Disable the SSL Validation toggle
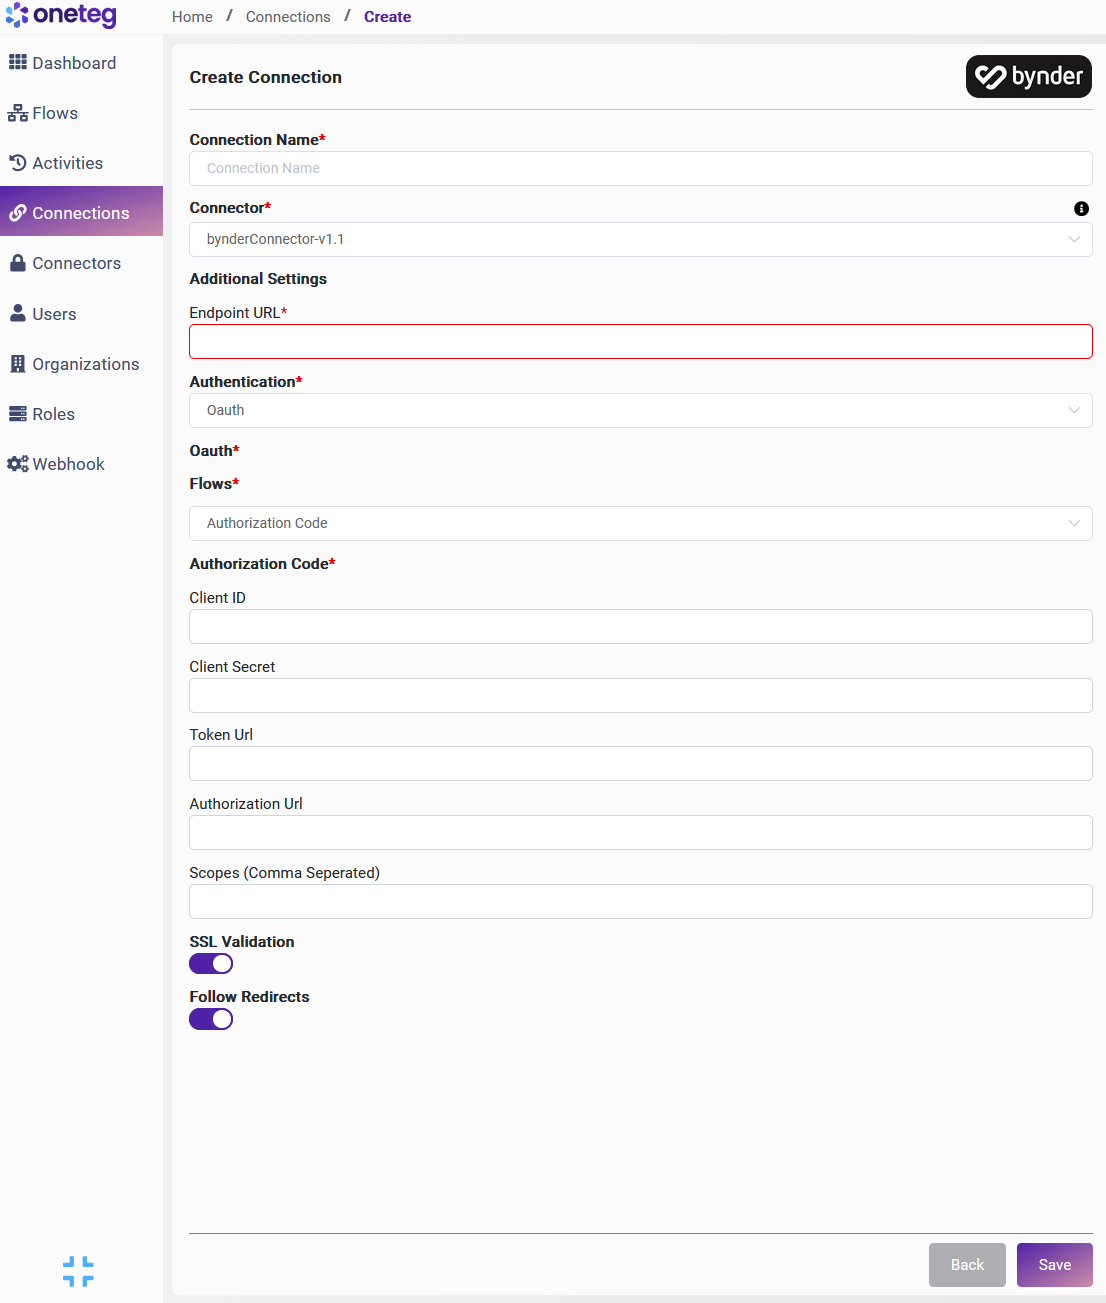This screenshot has width=1106, height=1303. pyautogui.click(x=211, y=964)
